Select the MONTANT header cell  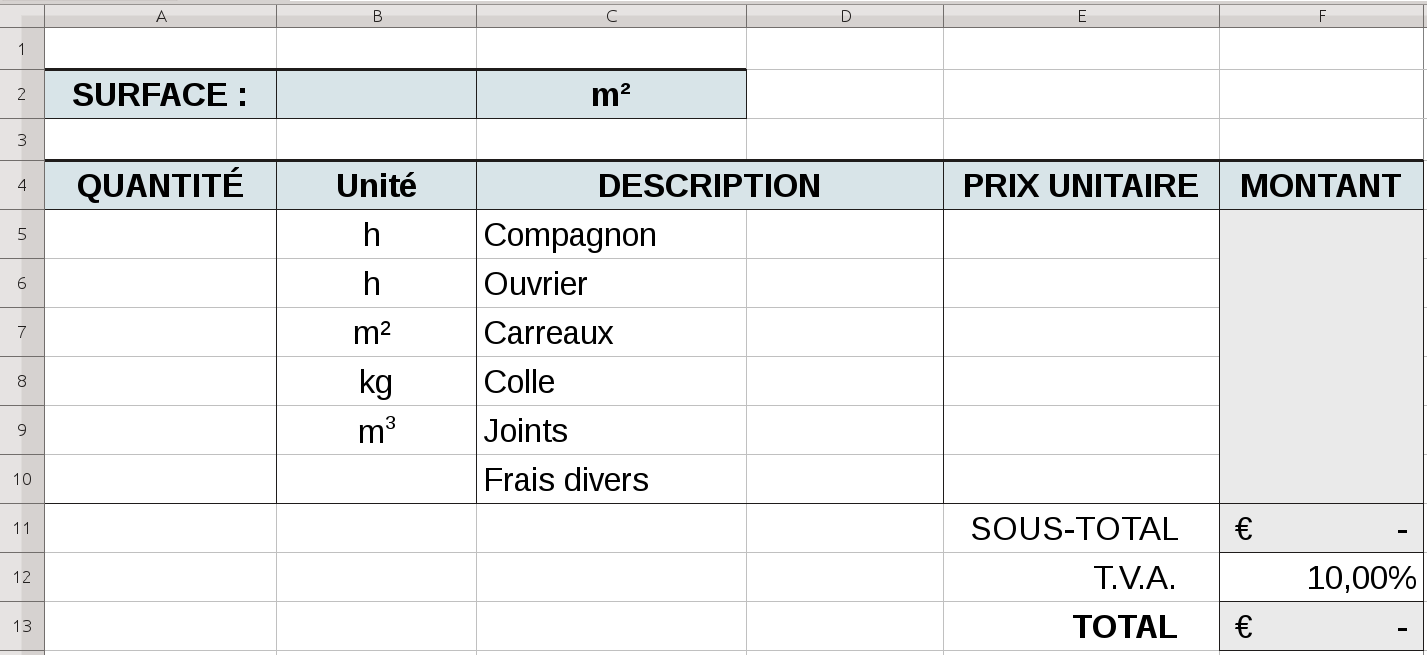point(1320,186)
